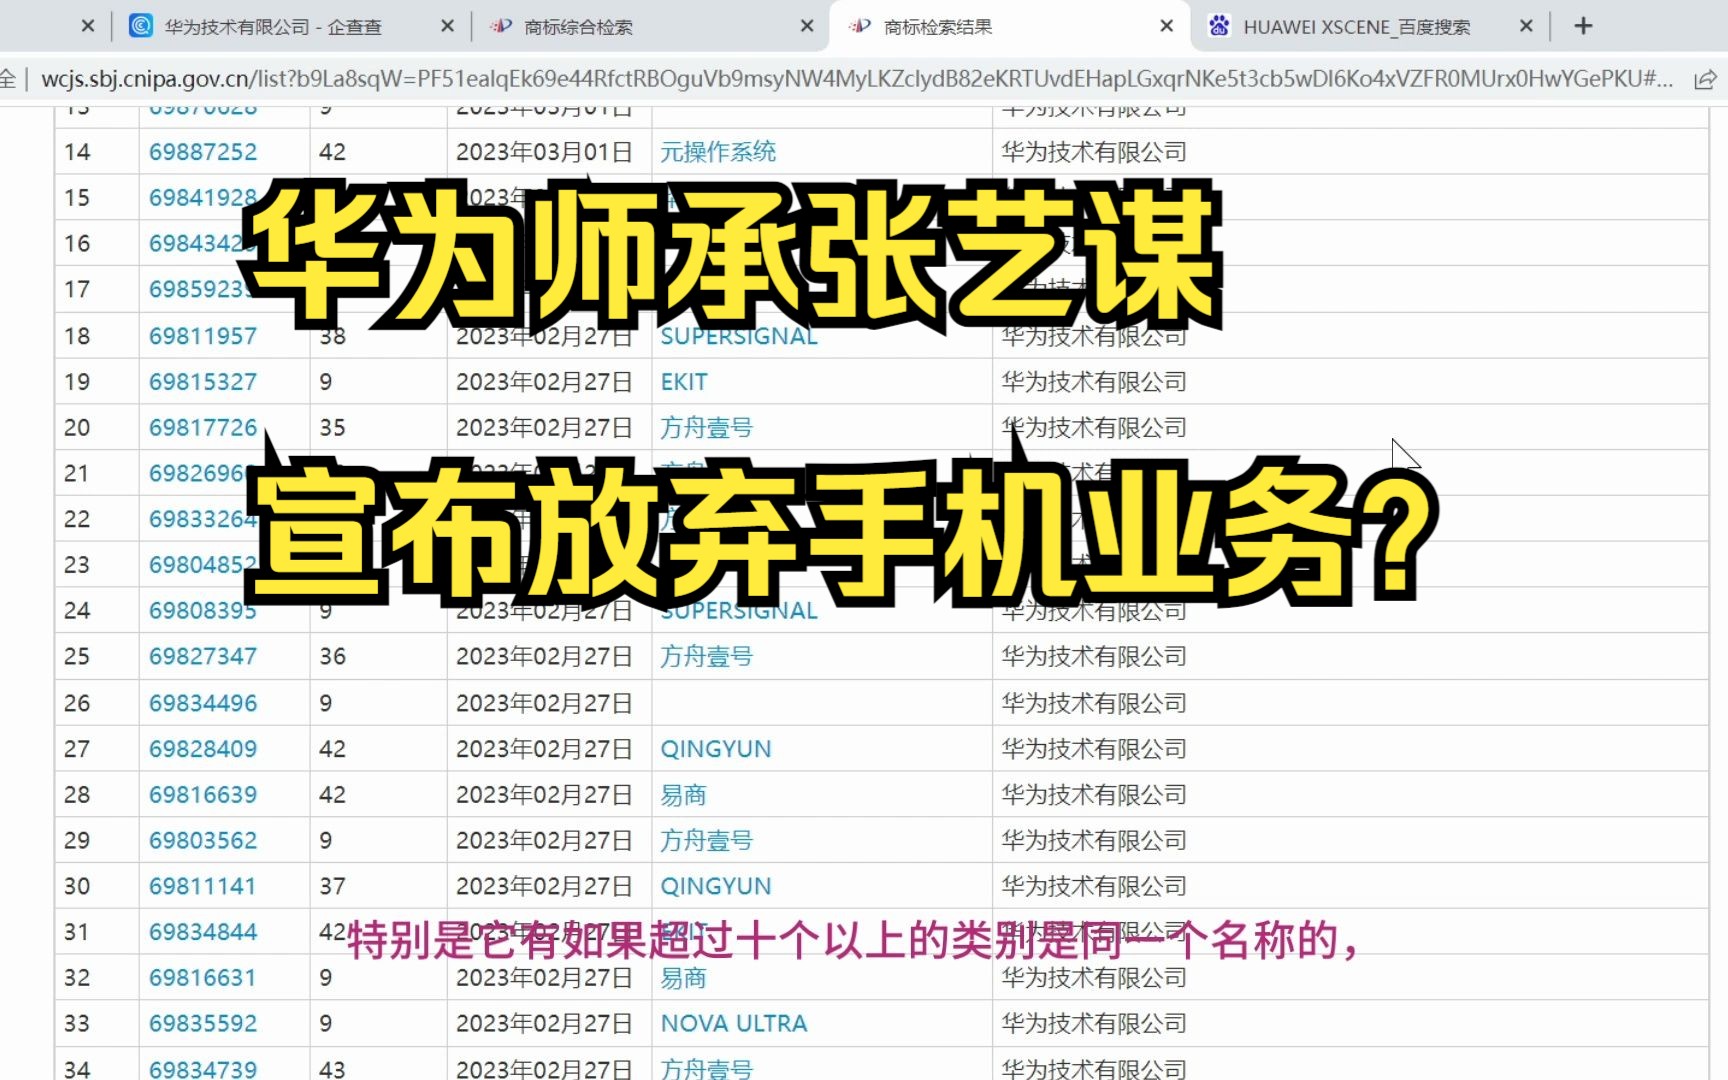The width and height of the screenshot is (1728, 1080).
Task: Open 方舟壹号 trademark in row 29
Action: pyautogui.click(x=706, y=841)
